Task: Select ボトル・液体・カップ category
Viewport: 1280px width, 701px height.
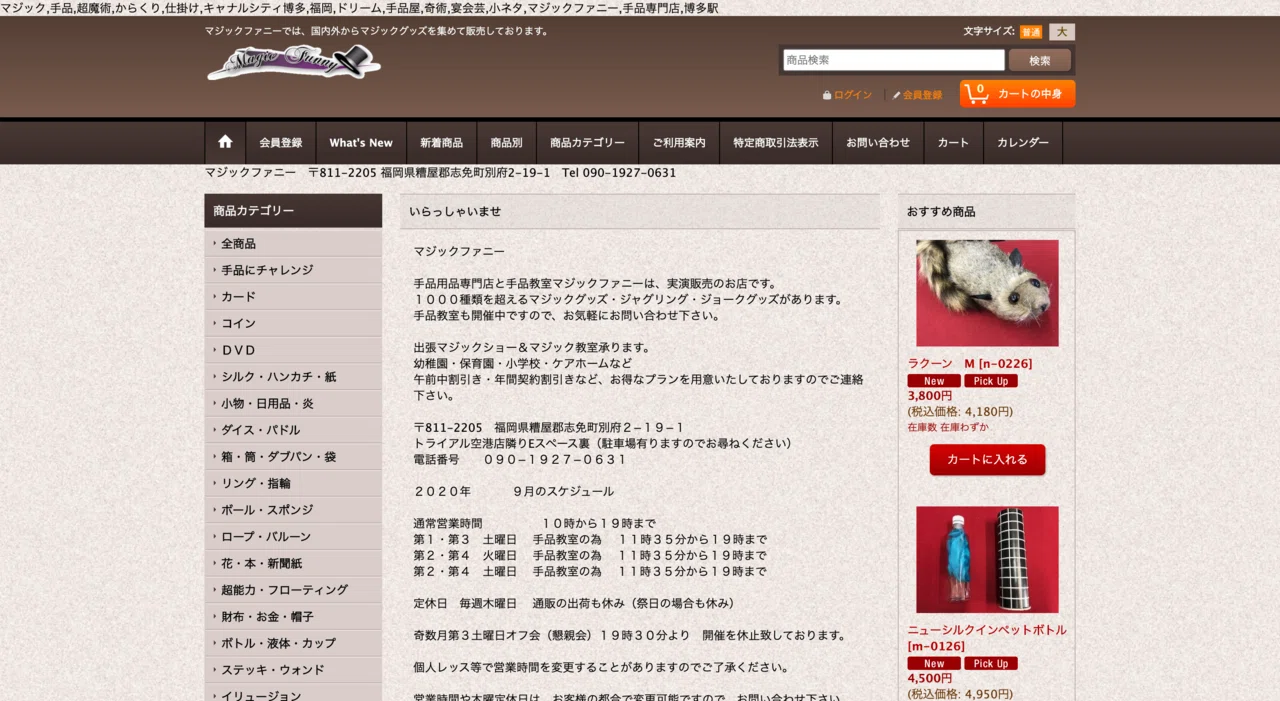Action: pyautogui.click(x=293, y=643)
